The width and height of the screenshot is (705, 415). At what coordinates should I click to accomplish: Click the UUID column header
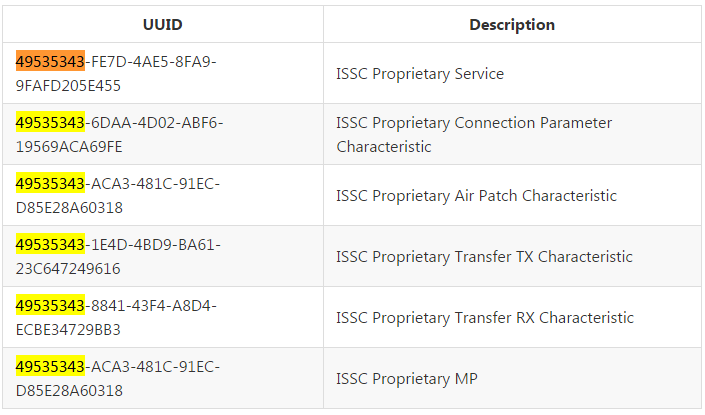[x=163, y=24]
